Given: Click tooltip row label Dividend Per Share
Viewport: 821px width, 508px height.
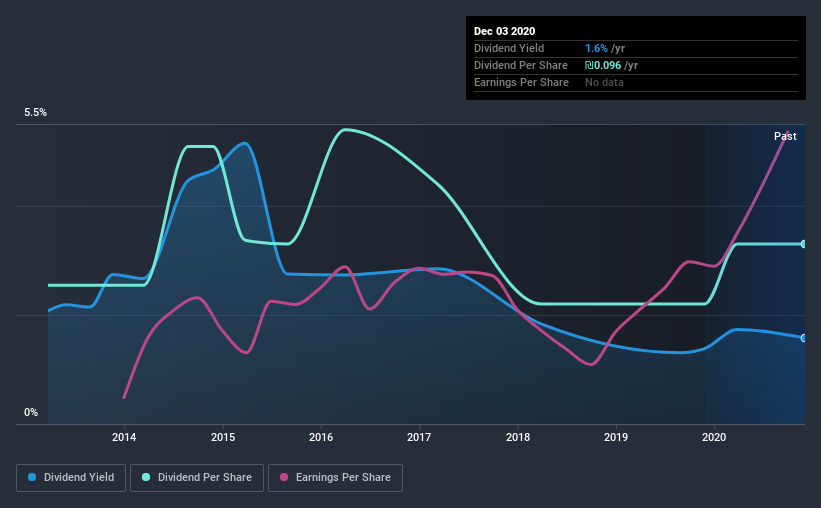Looking at the screenshot, I should [x=520, y=65].
